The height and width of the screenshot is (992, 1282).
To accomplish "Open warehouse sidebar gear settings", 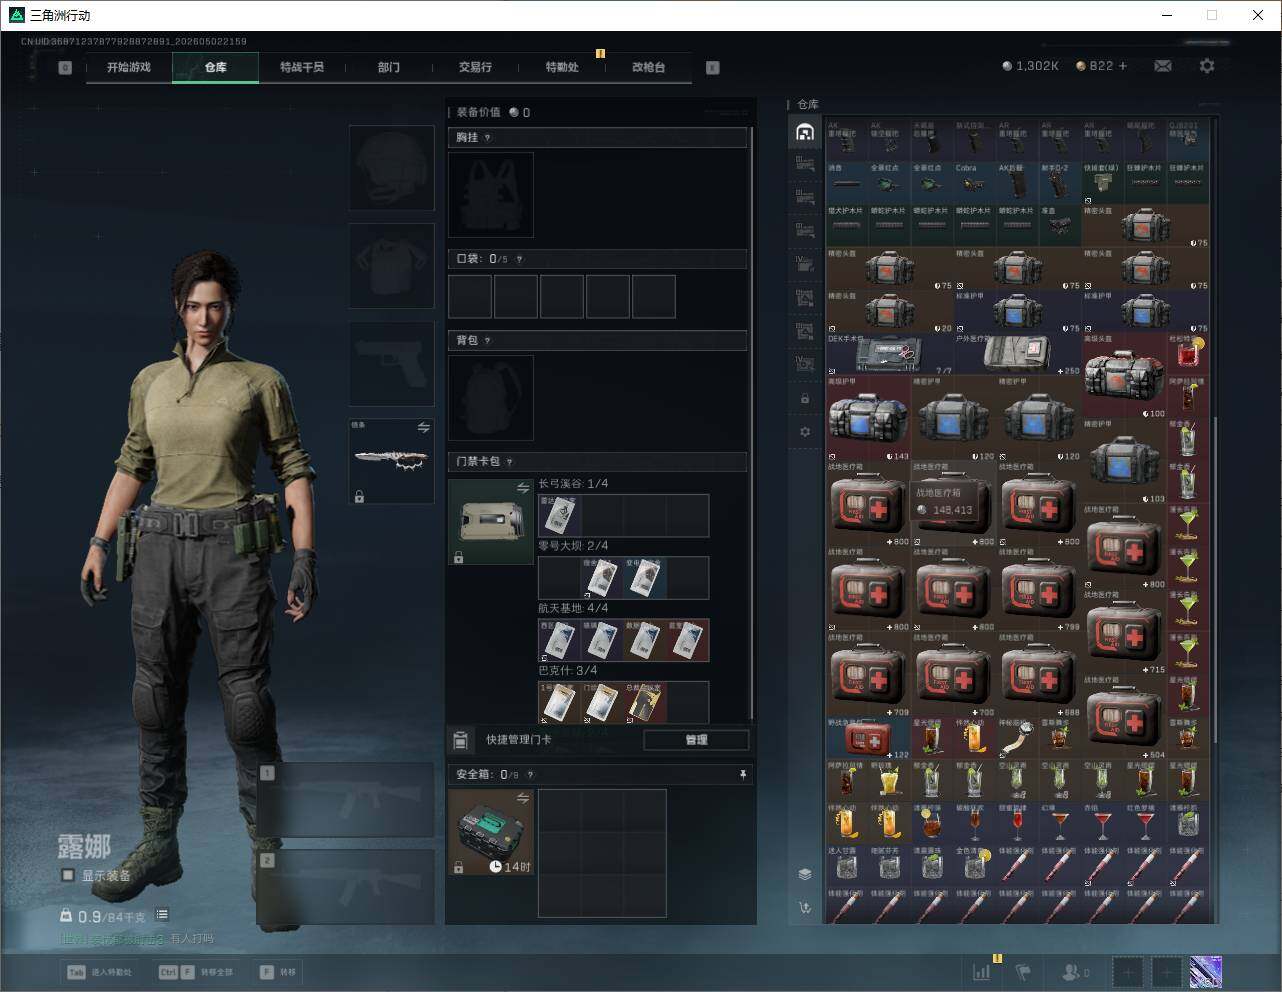I will pyautogui.click(x=805, y=432).
